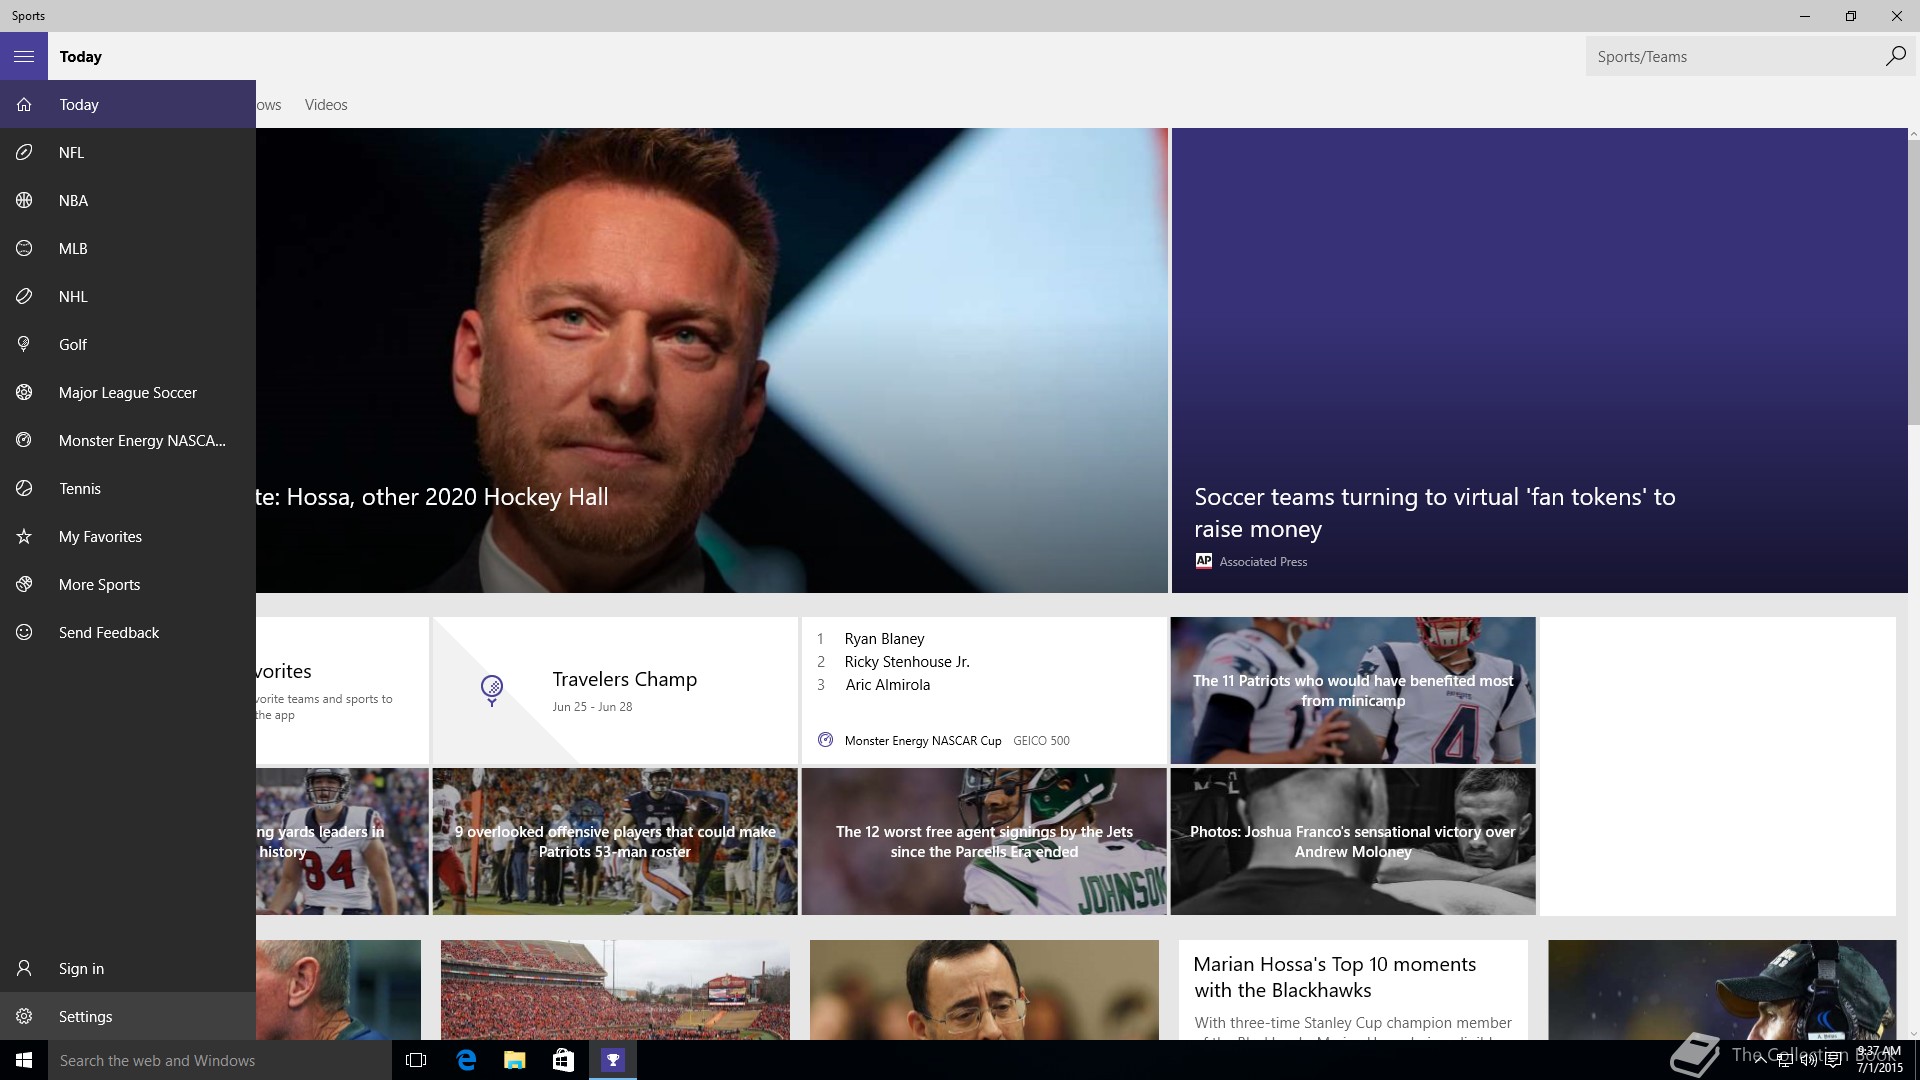Select the NBA basketball icon
The height and width of the screenshot is (1080, 1920).
coord(24,200)
